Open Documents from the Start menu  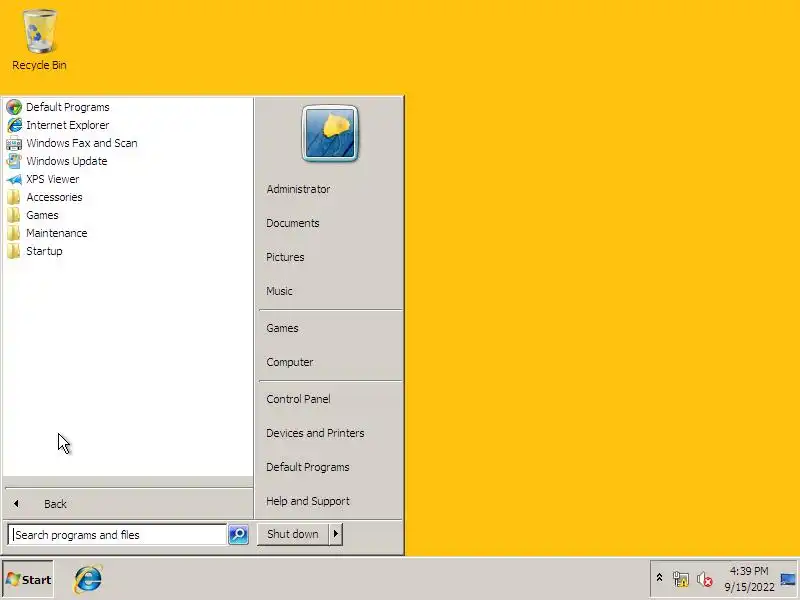[x=293, y=223]
